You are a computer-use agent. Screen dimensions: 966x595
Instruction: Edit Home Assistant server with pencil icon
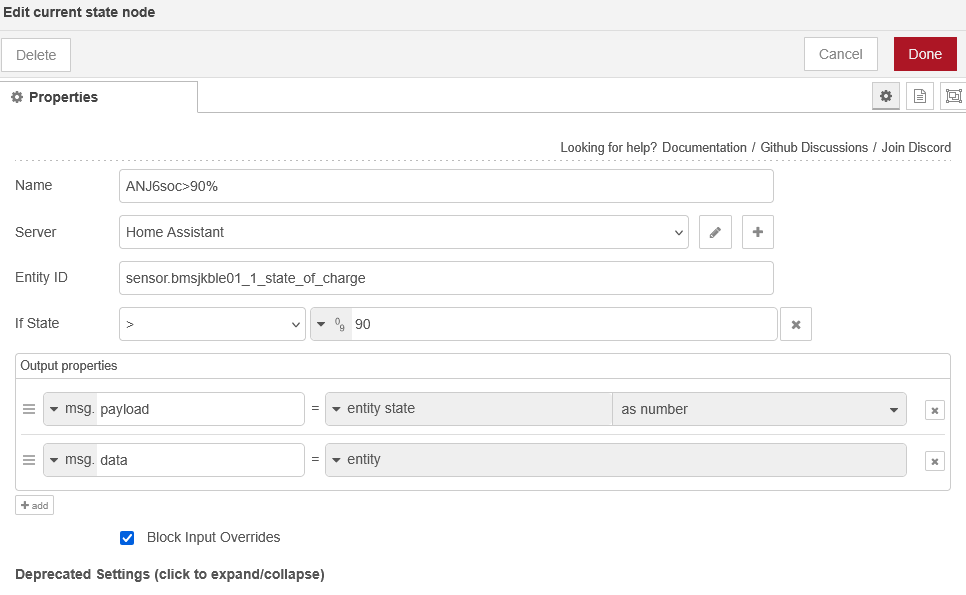click(x=715, y=232)
